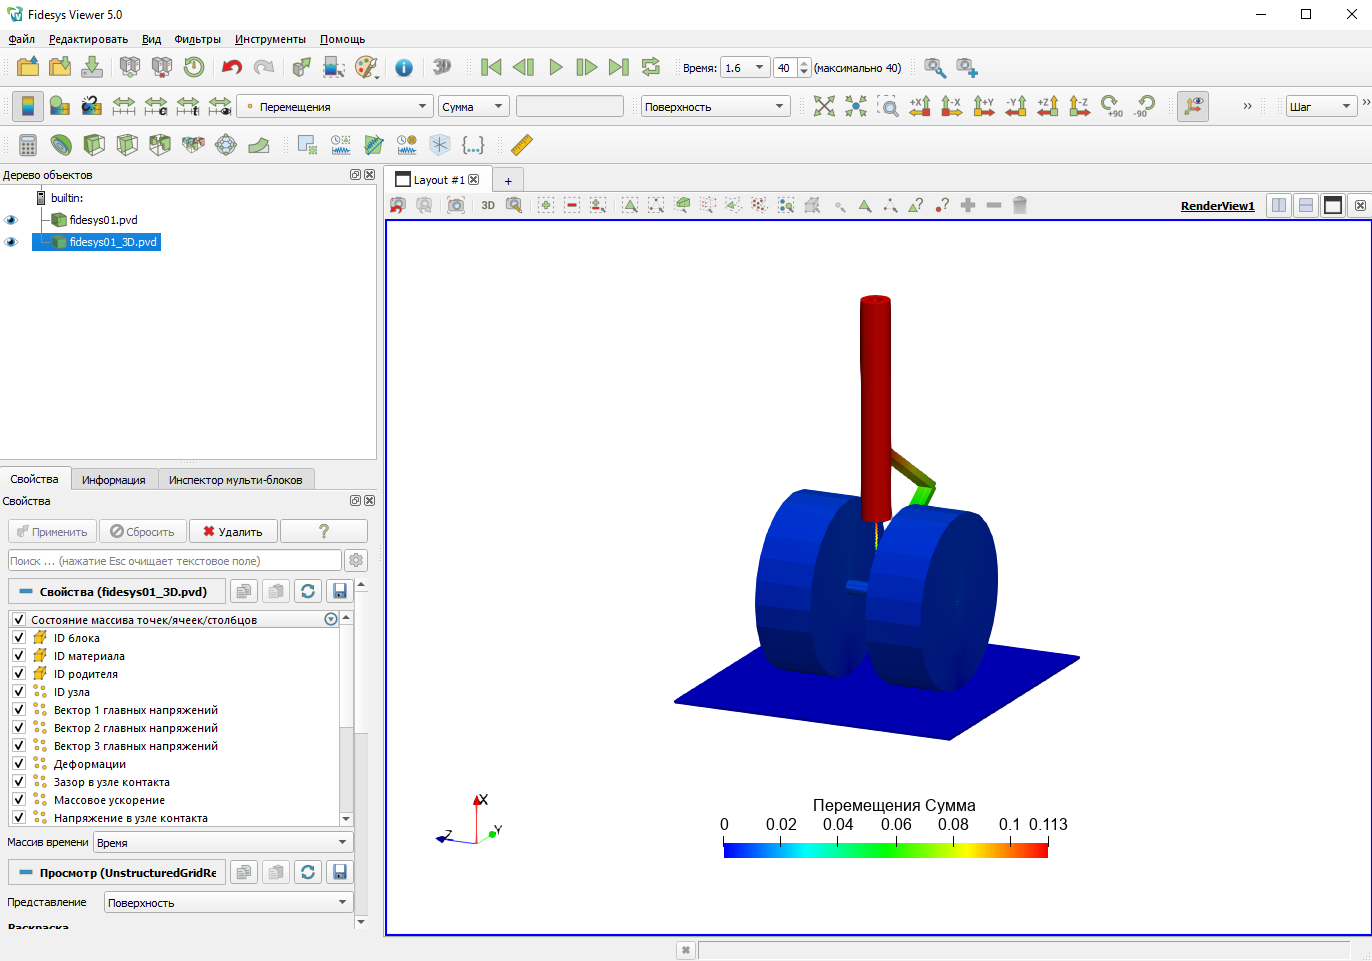
Task: Uncheck the Деформации checkbox
Action: pyautogui.click(x=18, y=763)
